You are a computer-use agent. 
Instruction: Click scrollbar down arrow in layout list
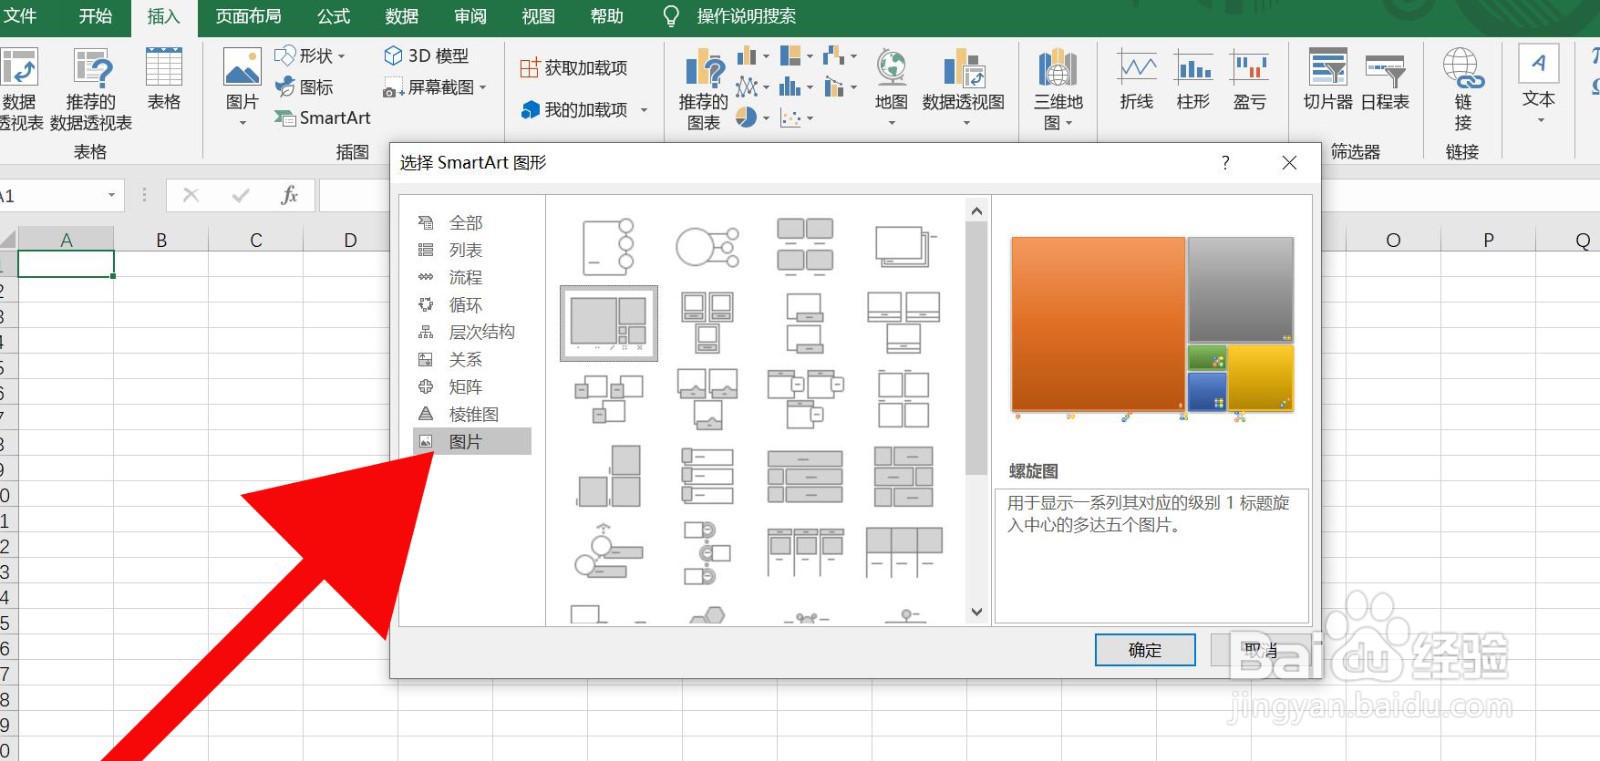pyautogui.click(x=977, y=612)
